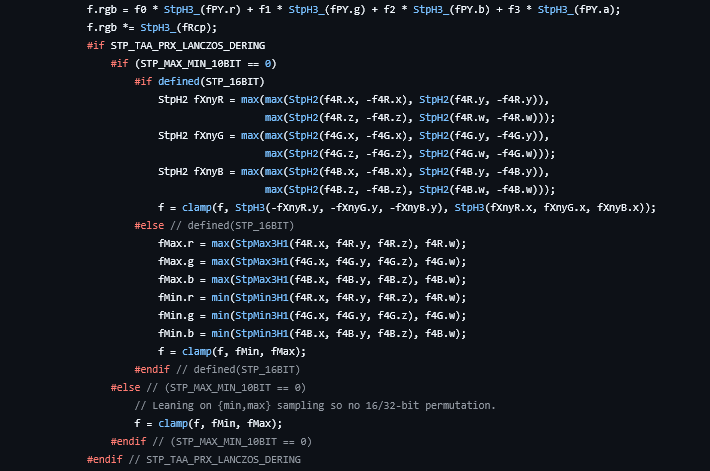Click the last #endif STP_TAA_PRX_LANCZOS_DERING line
The height and width of the screenshot is (471, 710).
(x=194, y=460)
